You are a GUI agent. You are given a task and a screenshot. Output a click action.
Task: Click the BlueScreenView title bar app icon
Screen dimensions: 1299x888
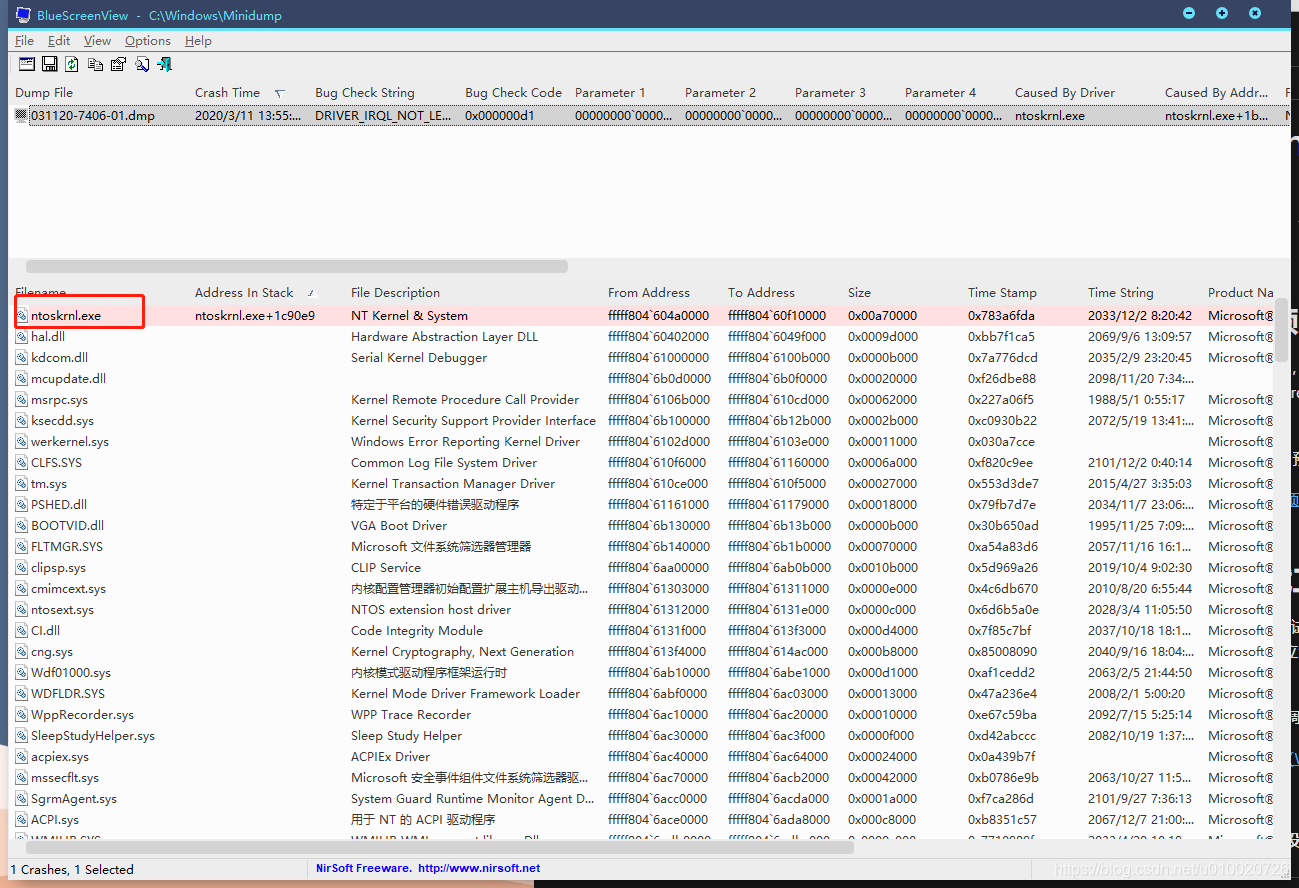[x=22, y=14]
